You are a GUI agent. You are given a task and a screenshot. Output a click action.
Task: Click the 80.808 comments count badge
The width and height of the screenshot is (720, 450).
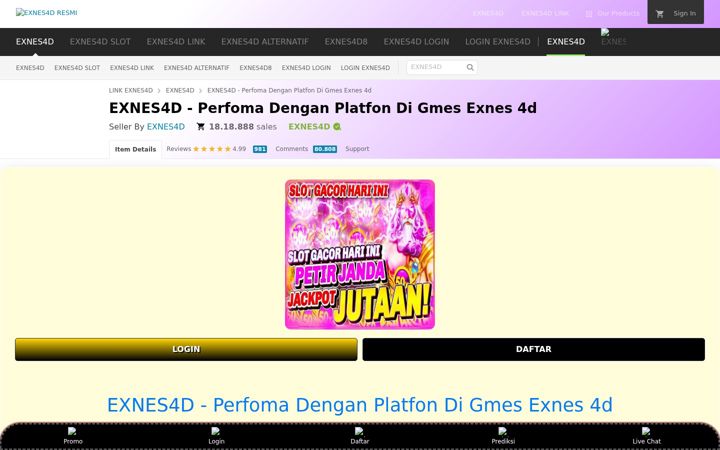(325, 149)
